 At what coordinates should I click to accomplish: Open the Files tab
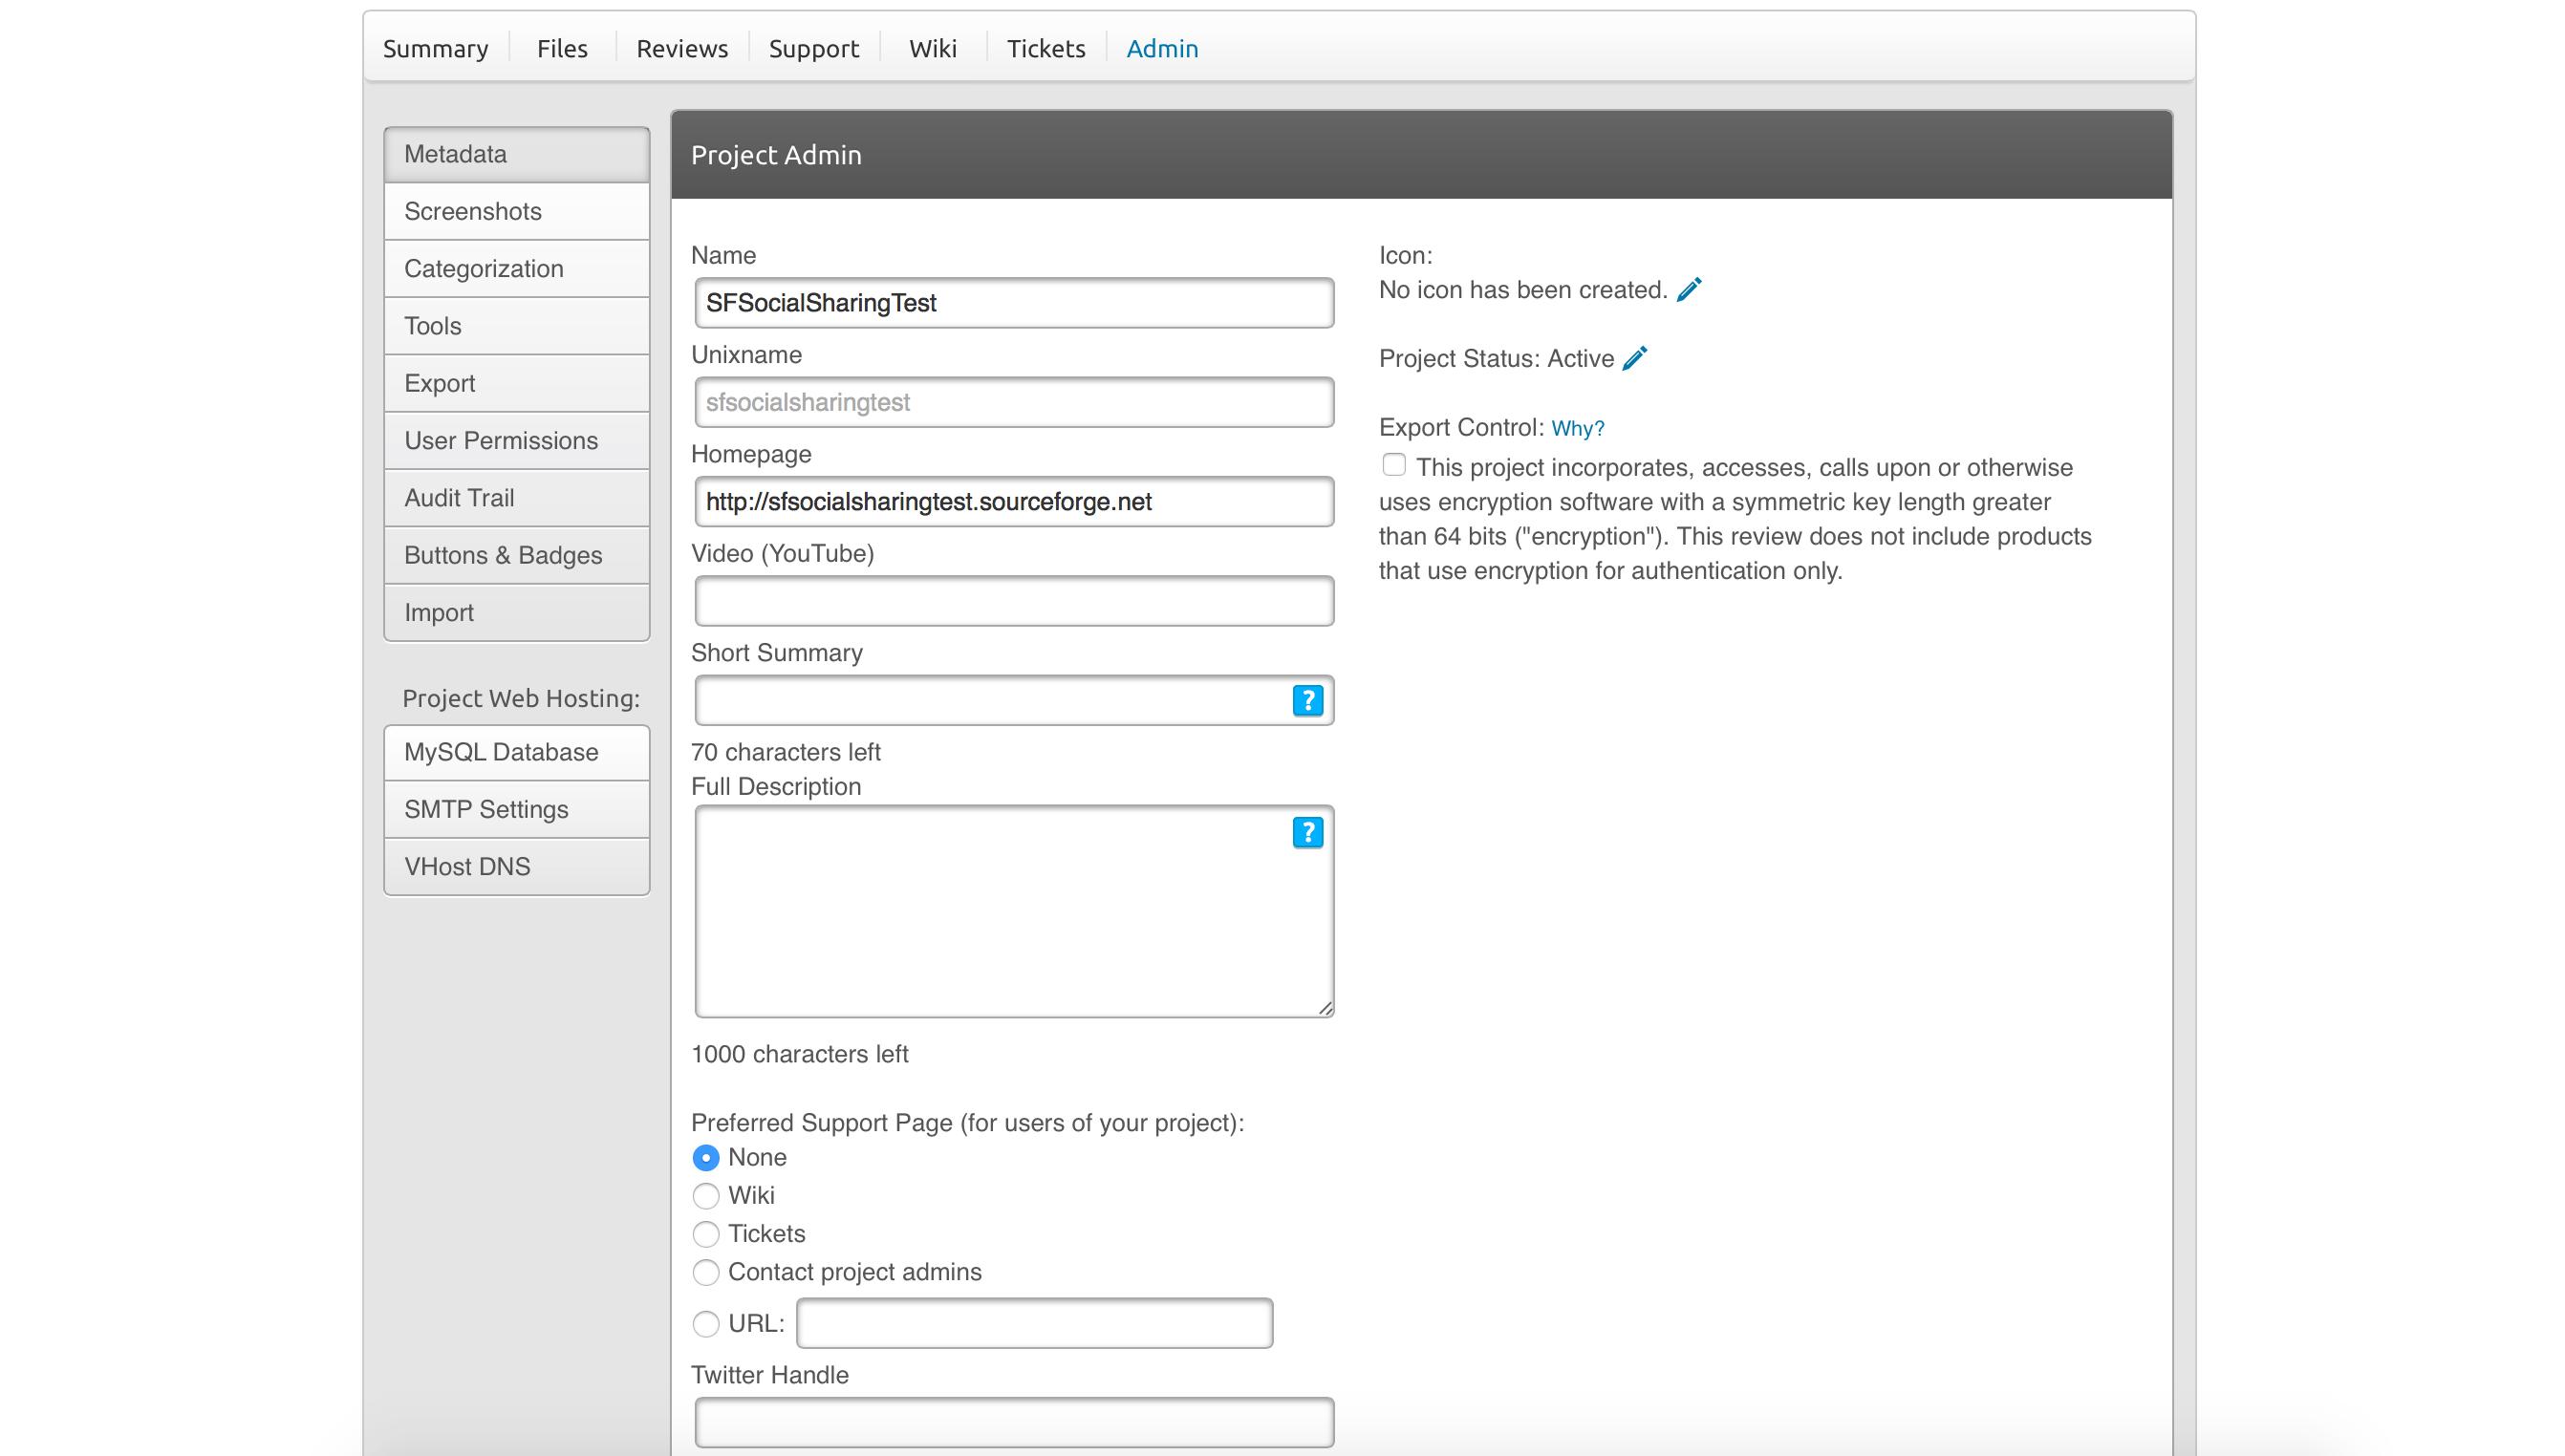tap(562, 48)
